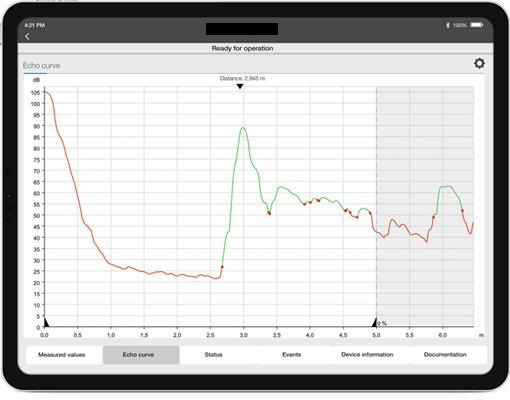The height and width of the screenshot is (400, 510).
Task: Click the dB axis unit label
Action: click(x=36, y=80)
